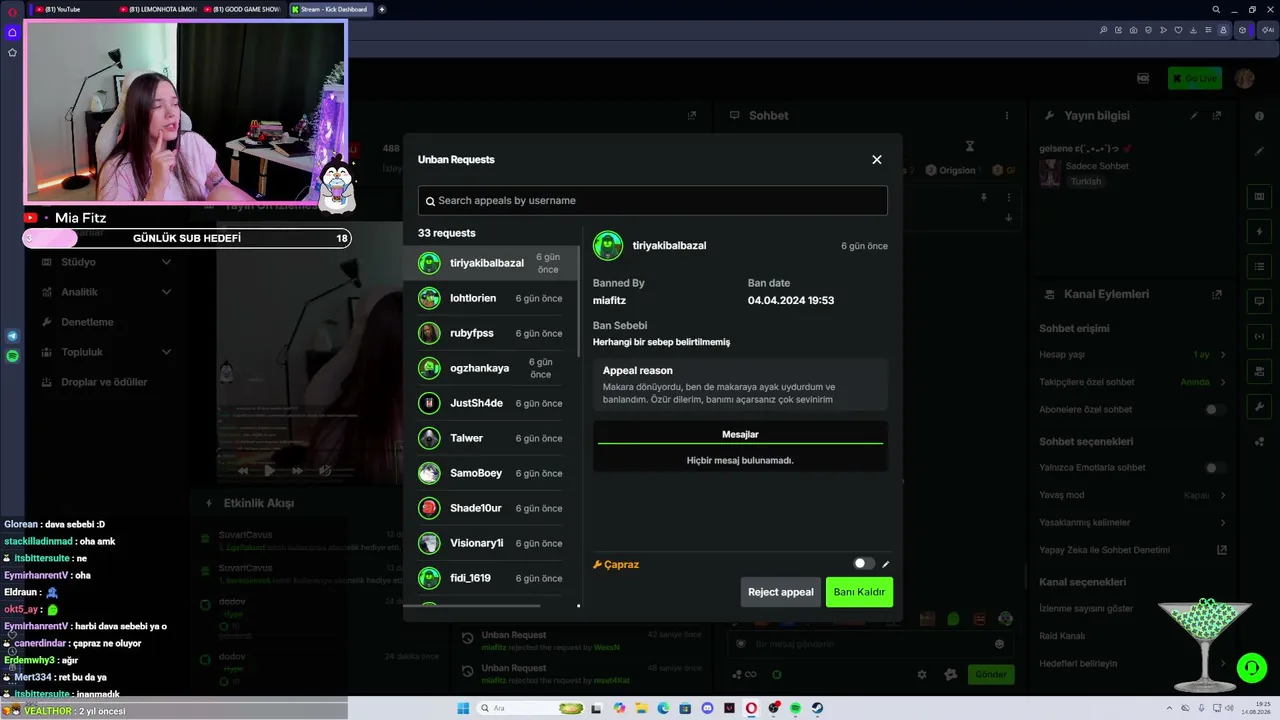
Task: Open Yavaş mod setting chevron
Action: [x=1222, y=495]
